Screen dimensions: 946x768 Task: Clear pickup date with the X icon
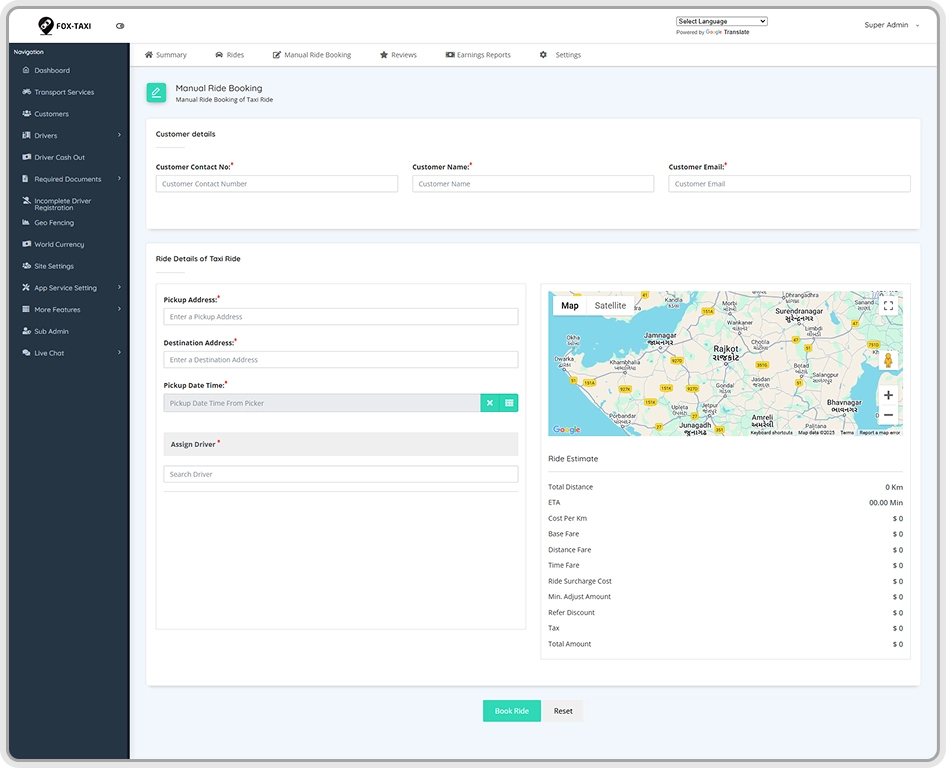click(490, 403)
